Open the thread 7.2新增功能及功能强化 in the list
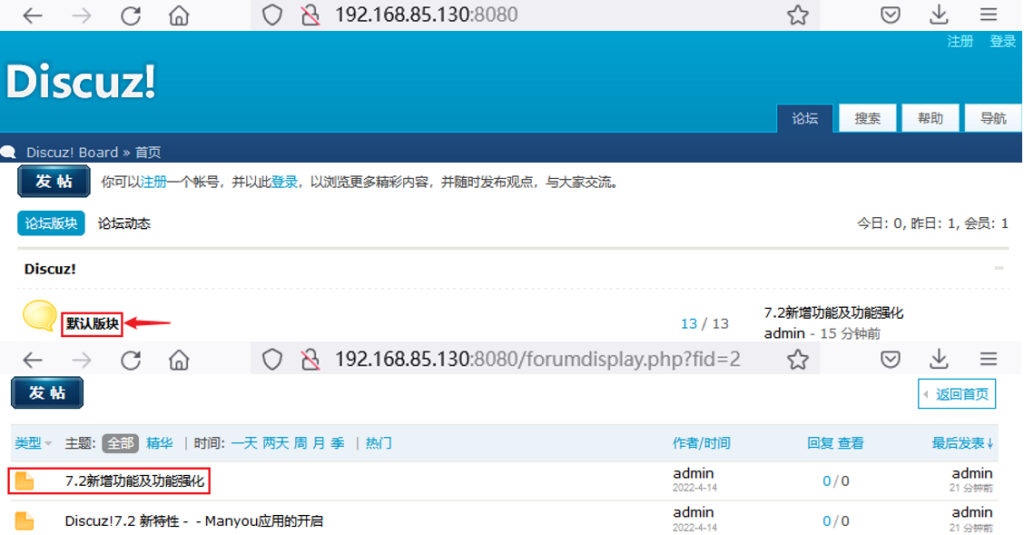Screen dimensions: 1024x535 [135, 481]
